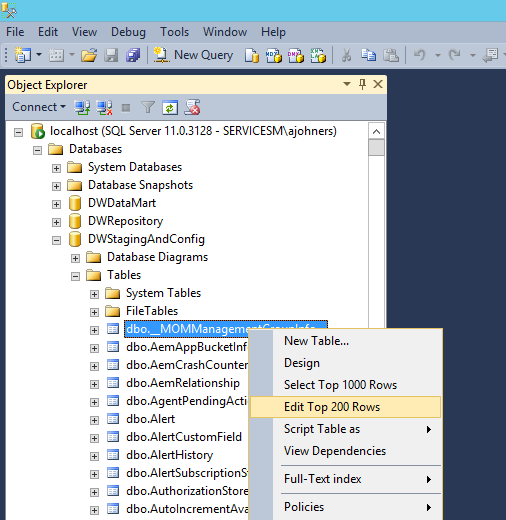
Task: Select the dbo.Alert table
Action: coord(150,419)
